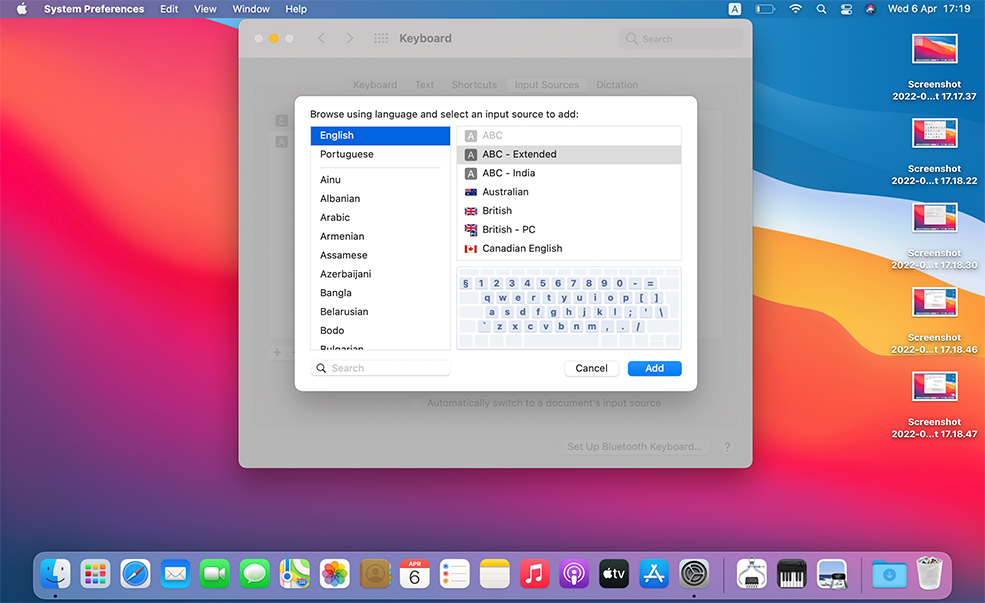This screenshot has height=603, width=985.
Task: Select Ainu in the language list
Action: [x=381, y=180]
